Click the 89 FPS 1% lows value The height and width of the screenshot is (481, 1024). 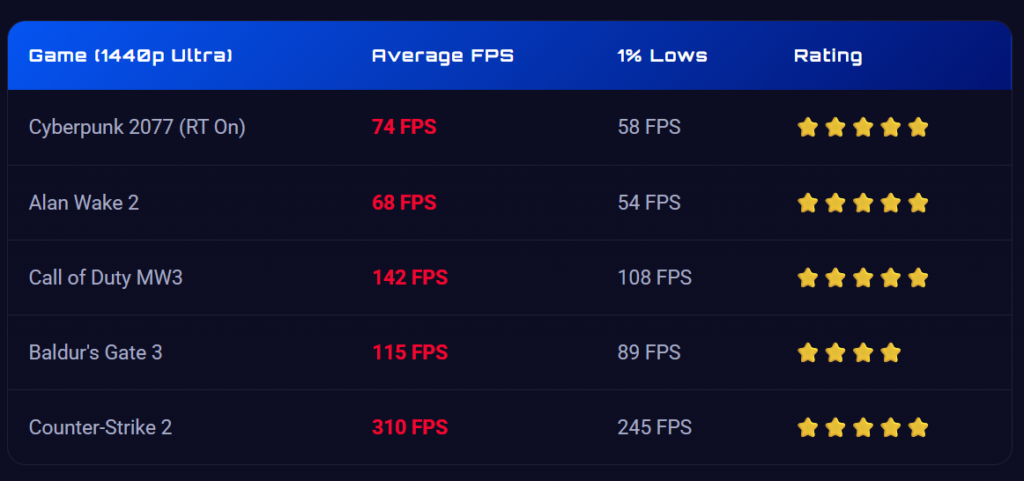[649, 353]
